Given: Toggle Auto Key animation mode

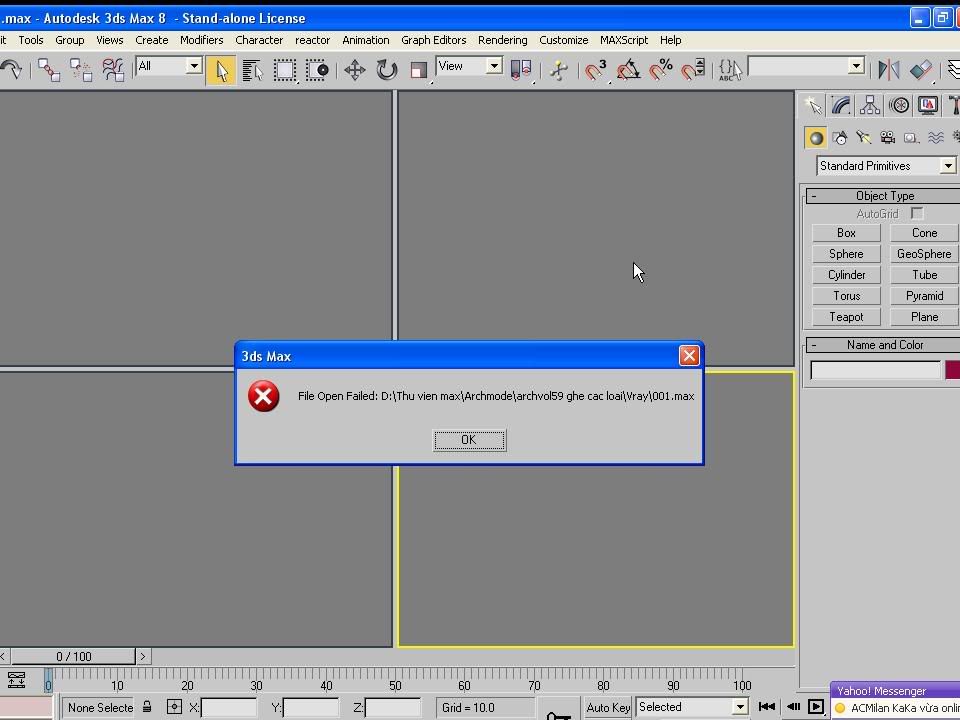Looking at the screenshot, I should pyautogui.click(x=608, y=708).
